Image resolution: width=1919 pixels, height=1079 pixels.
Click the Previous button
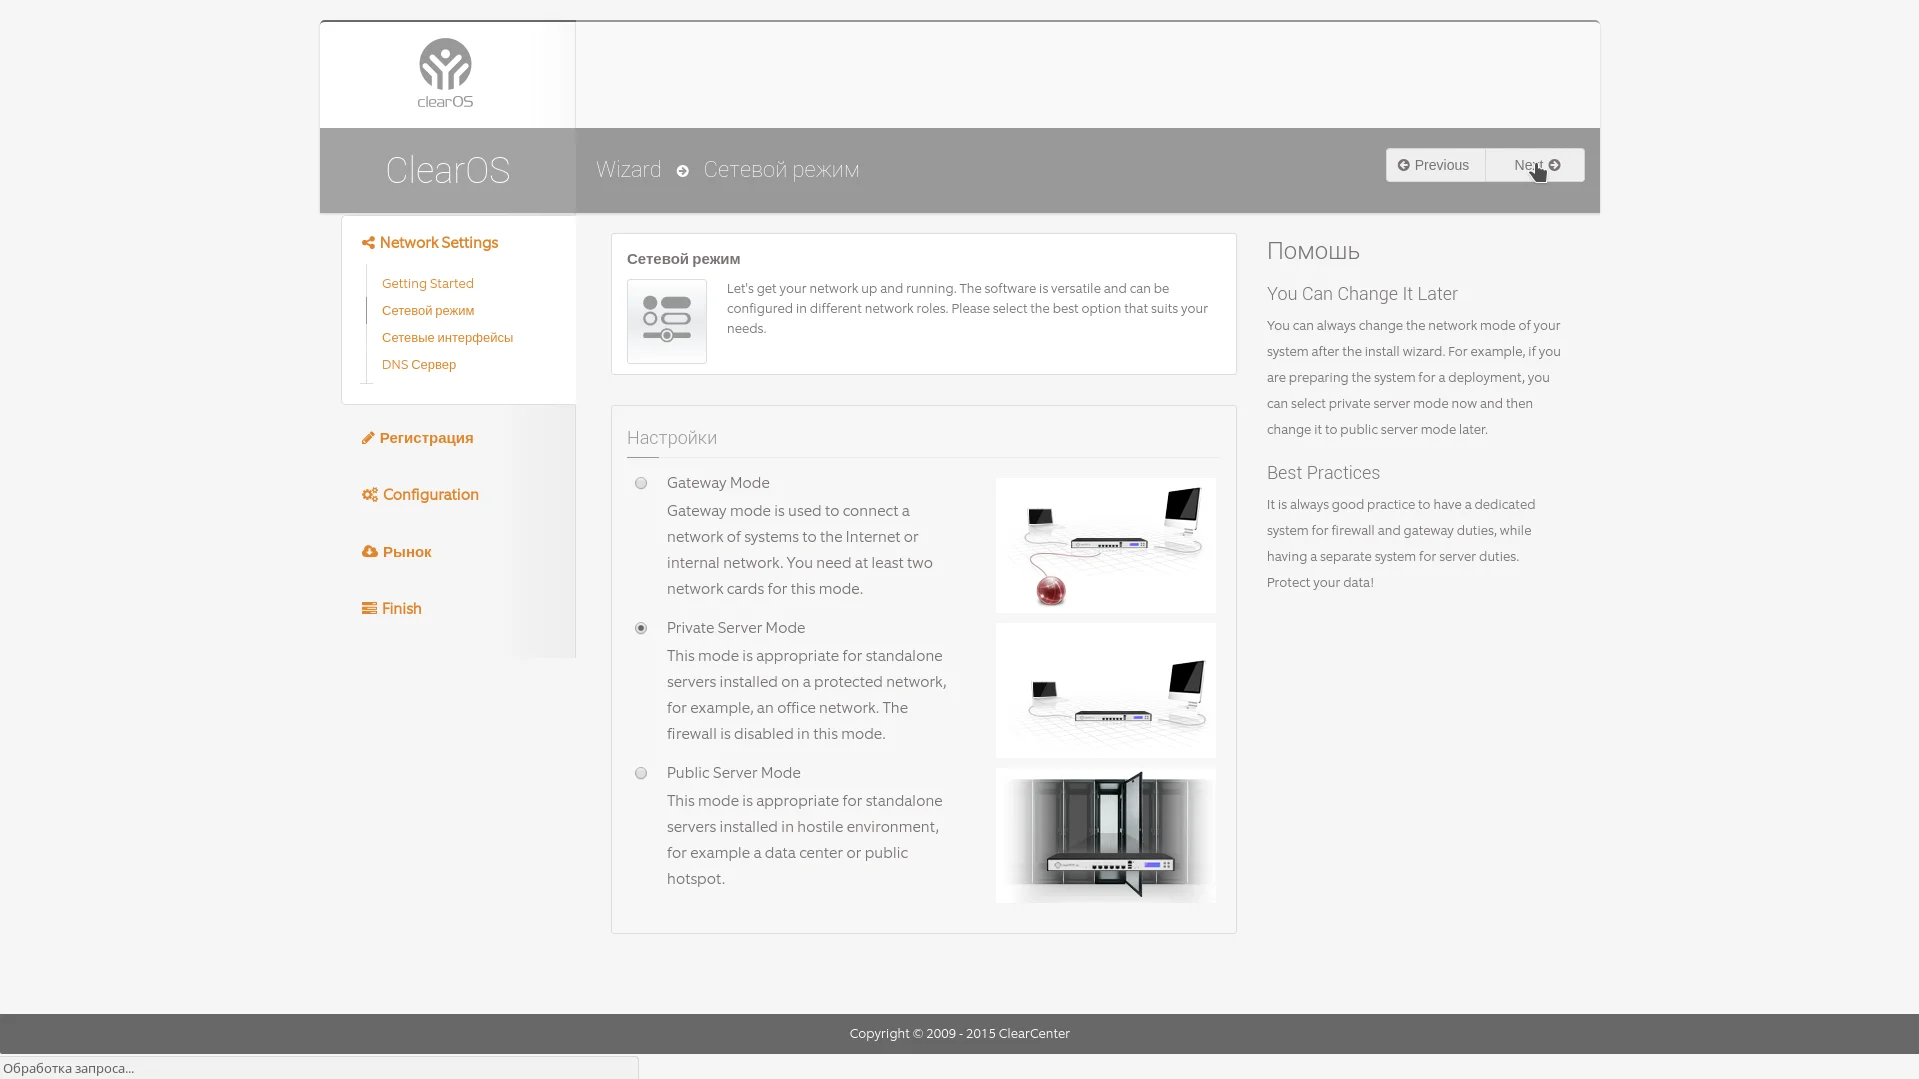[1435, 165]
